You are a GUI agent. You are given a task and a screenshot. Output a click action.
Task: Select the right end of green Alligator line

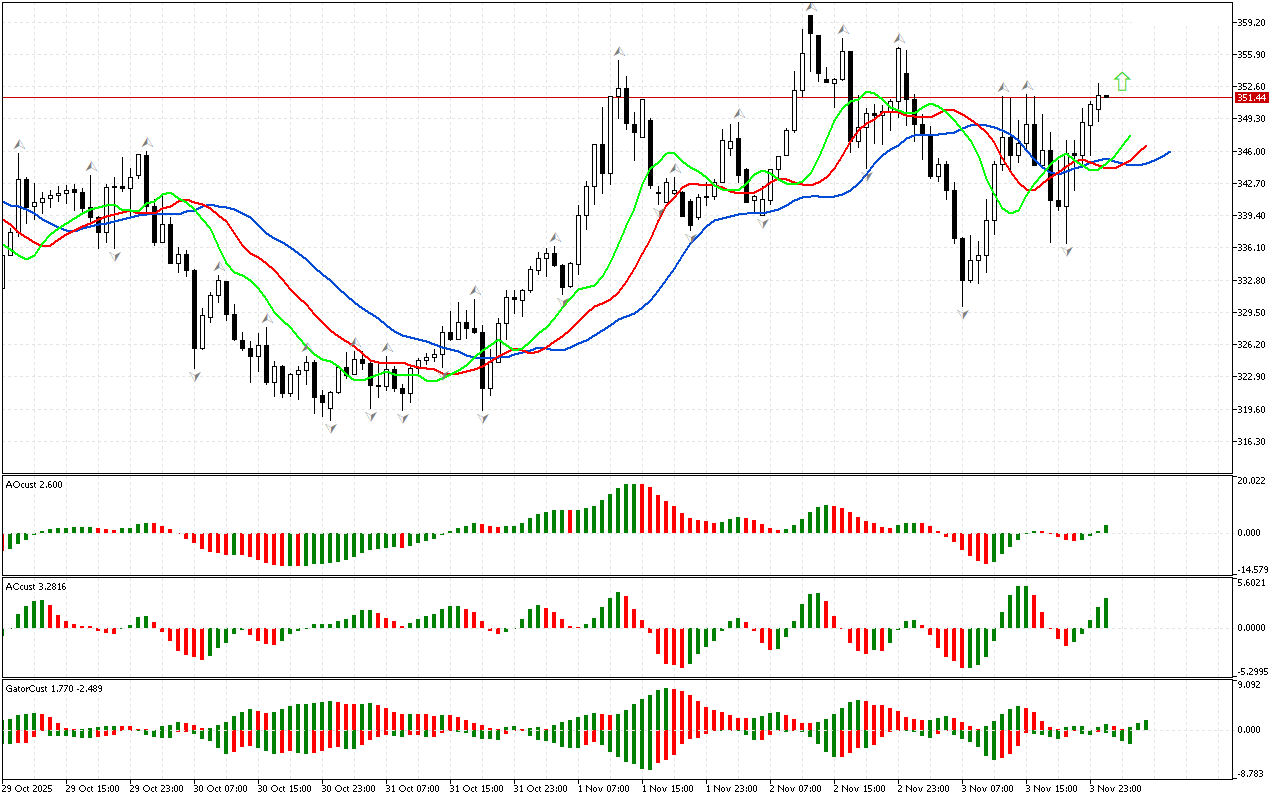tap(1130, 136)
